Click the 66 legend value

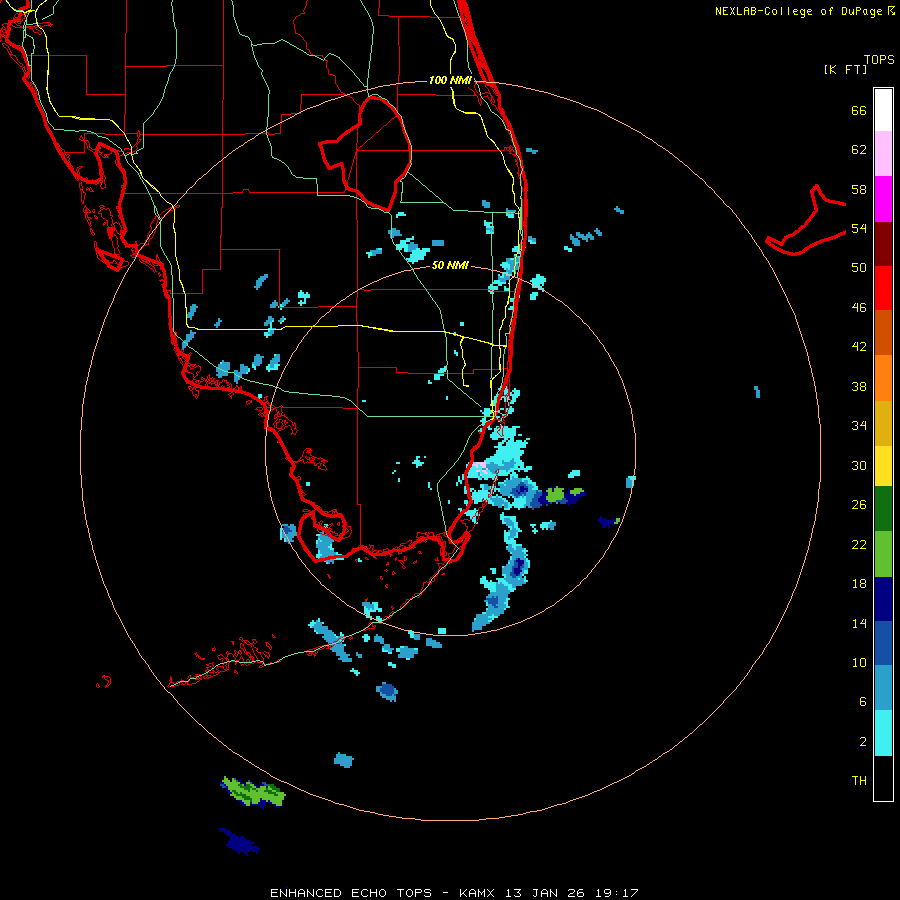click(859, 110)
